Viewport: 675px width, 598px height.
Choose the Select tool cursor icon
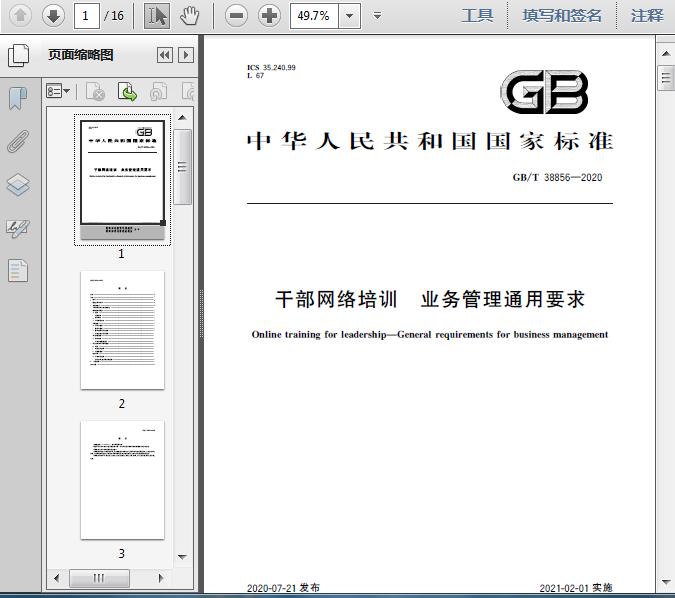157,15
